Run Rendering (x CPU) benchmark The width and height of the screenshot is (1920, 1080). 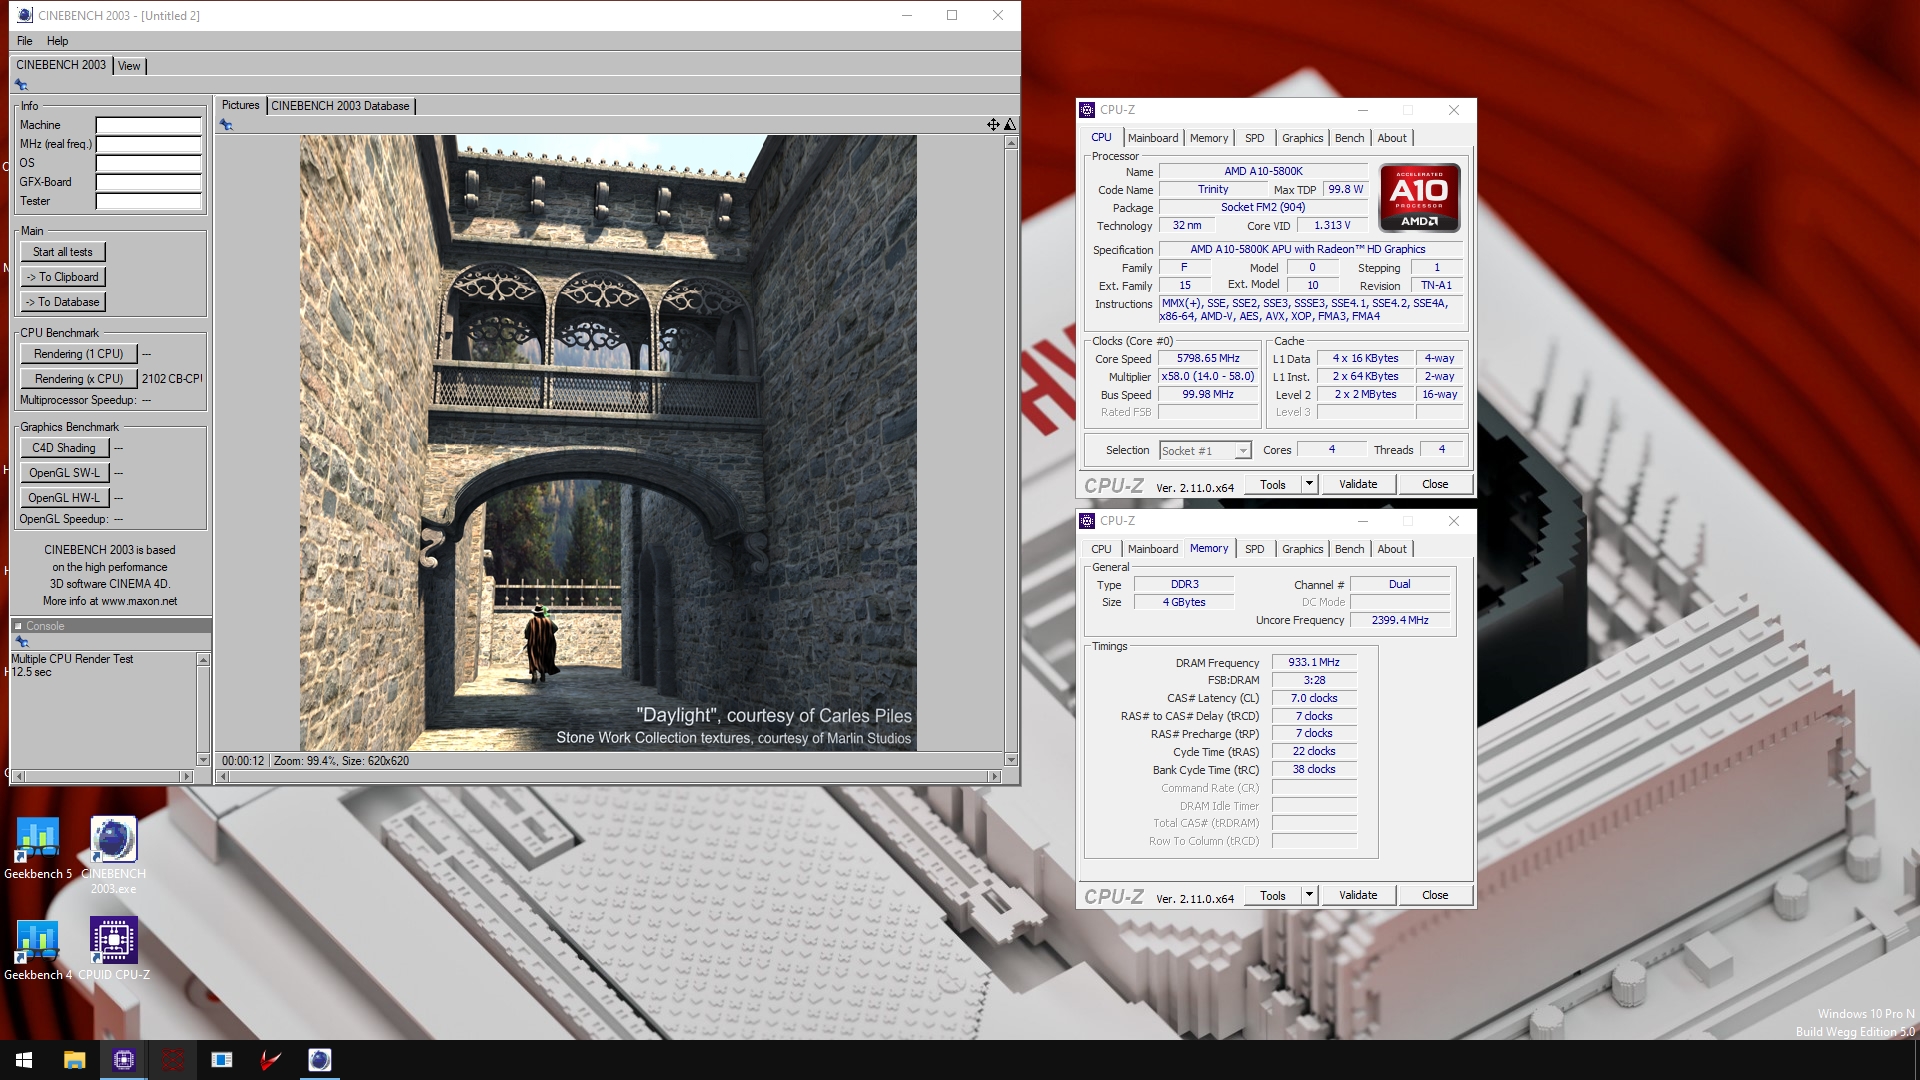[79, 379]
